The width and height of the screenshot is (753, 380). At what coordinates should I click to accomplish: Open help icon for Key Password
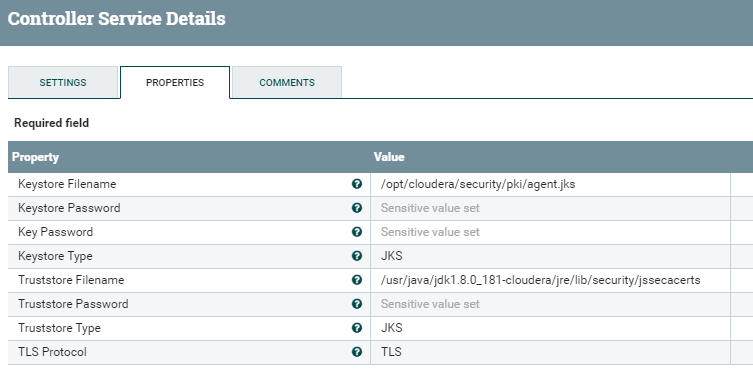tap(357, 232)
